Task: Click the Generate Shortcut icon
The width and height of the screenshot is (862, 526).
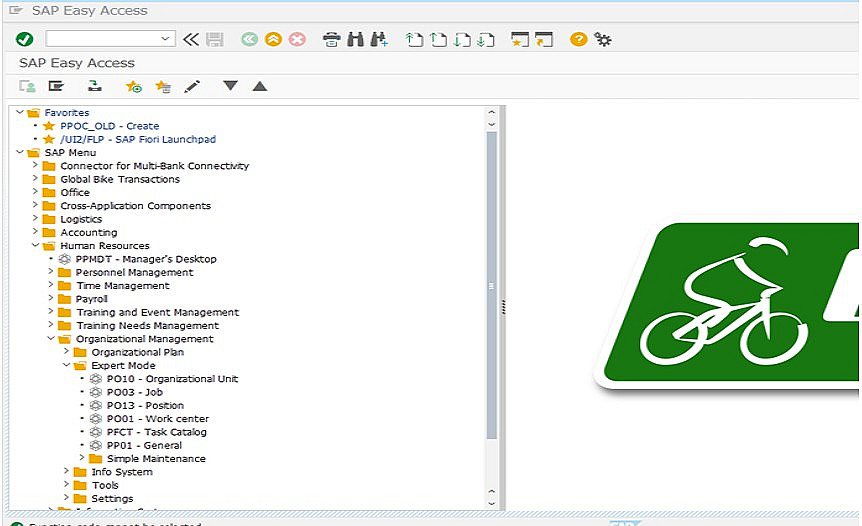Action: (x=544, y=40)
